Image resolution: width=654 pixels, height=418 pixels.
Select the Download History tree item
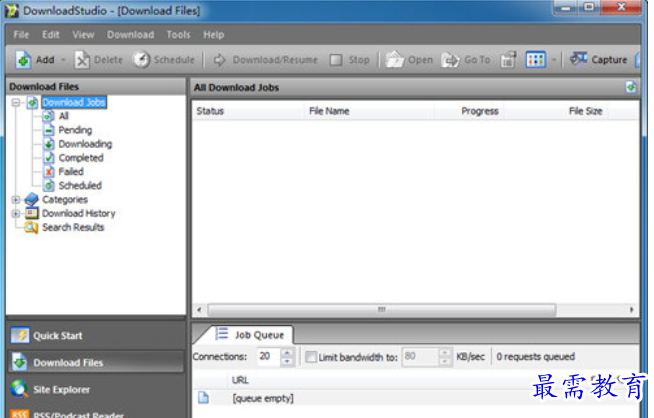pos(78,213)
